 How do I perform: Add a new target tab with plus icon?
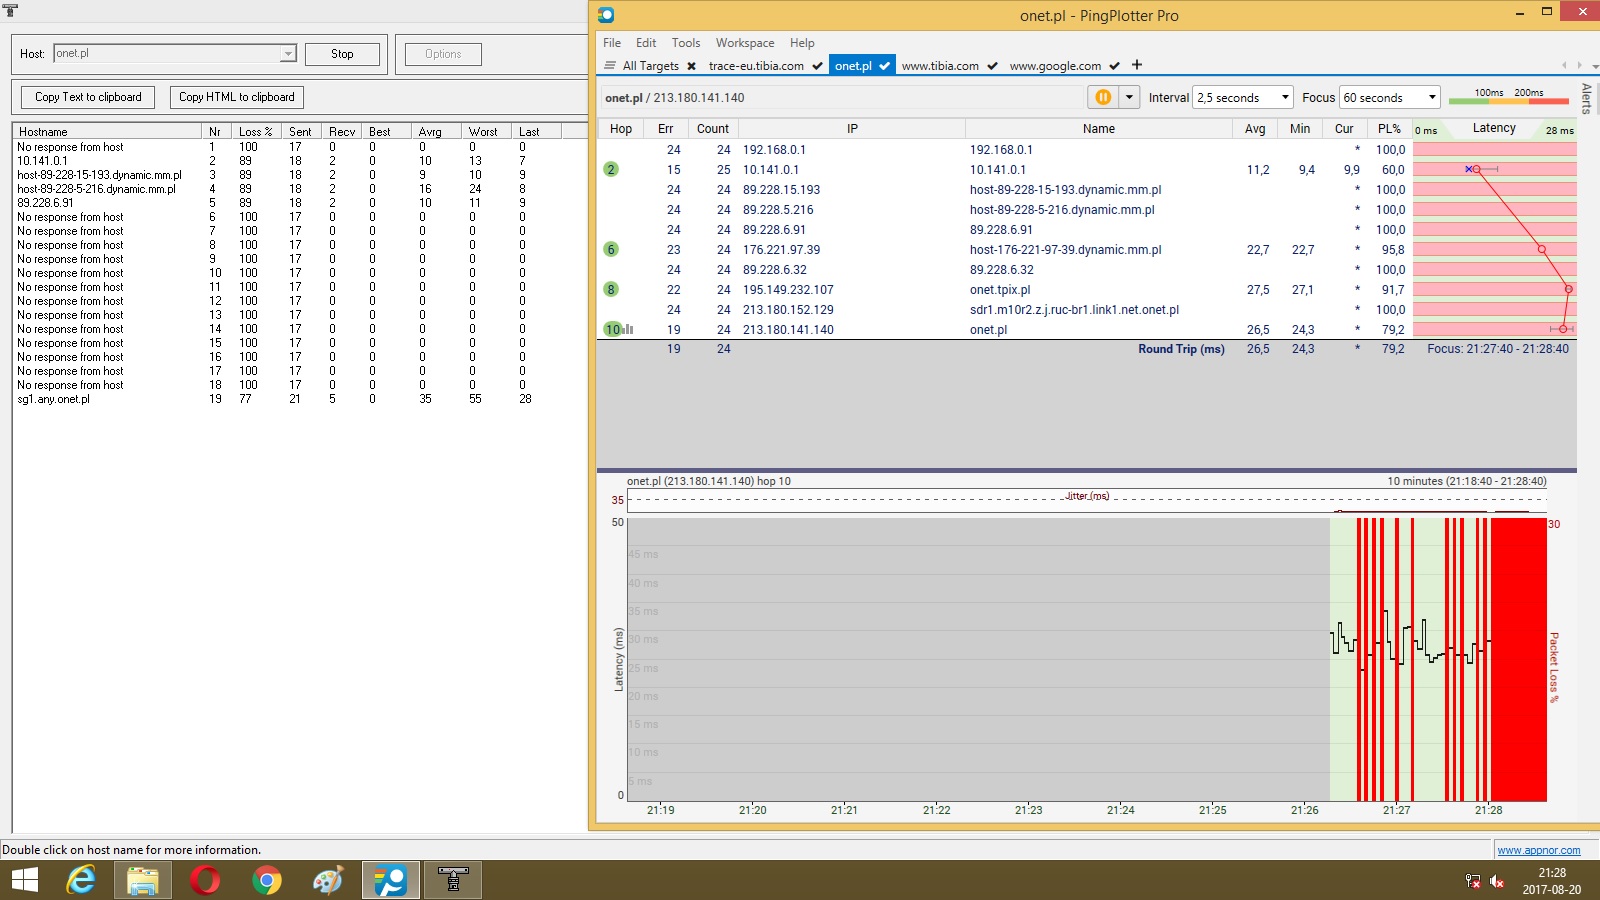coord(1137,65)
